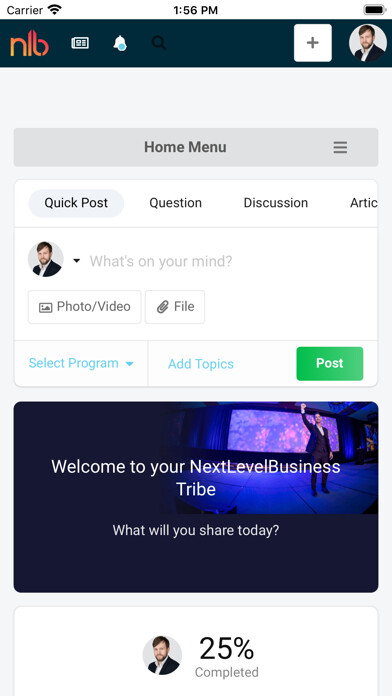This screenshot has width=392, height=696.
Task: Add Photo/Video to the post
Action: [84, 307]
